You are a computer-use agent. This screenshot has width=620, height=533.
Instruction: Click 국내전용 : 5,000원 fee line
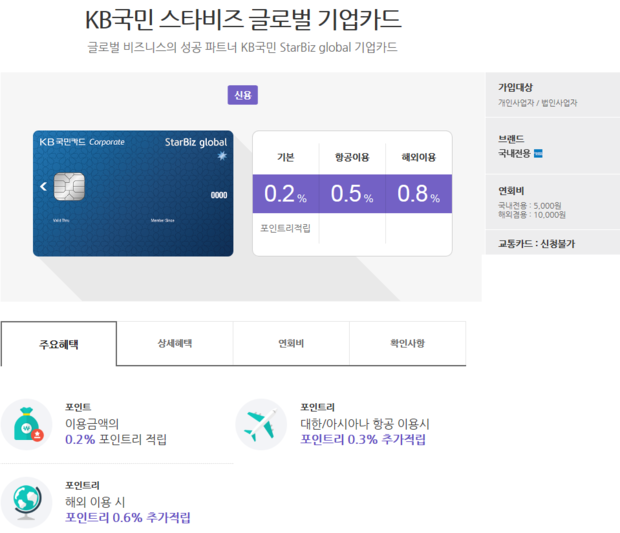529,206
